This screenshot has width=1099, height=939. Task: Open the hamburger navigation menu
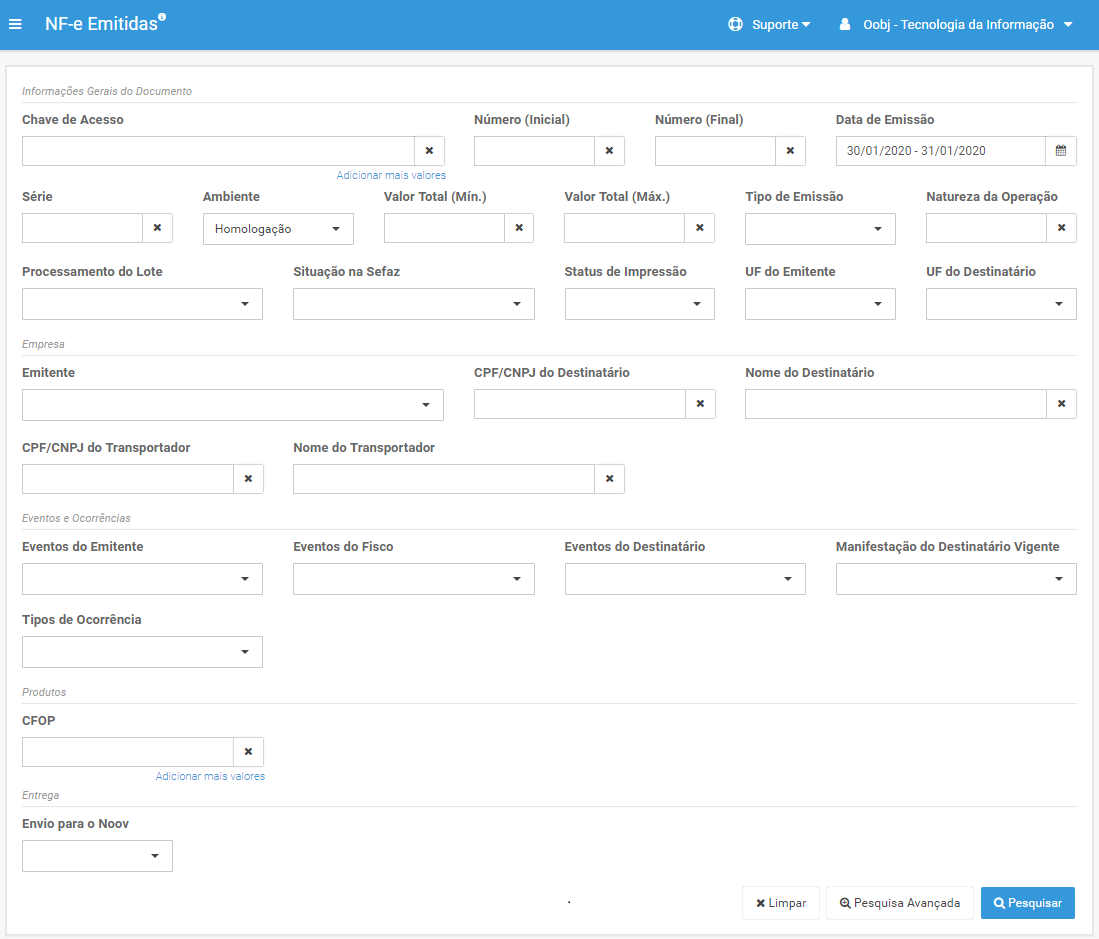tap(15, 25)
